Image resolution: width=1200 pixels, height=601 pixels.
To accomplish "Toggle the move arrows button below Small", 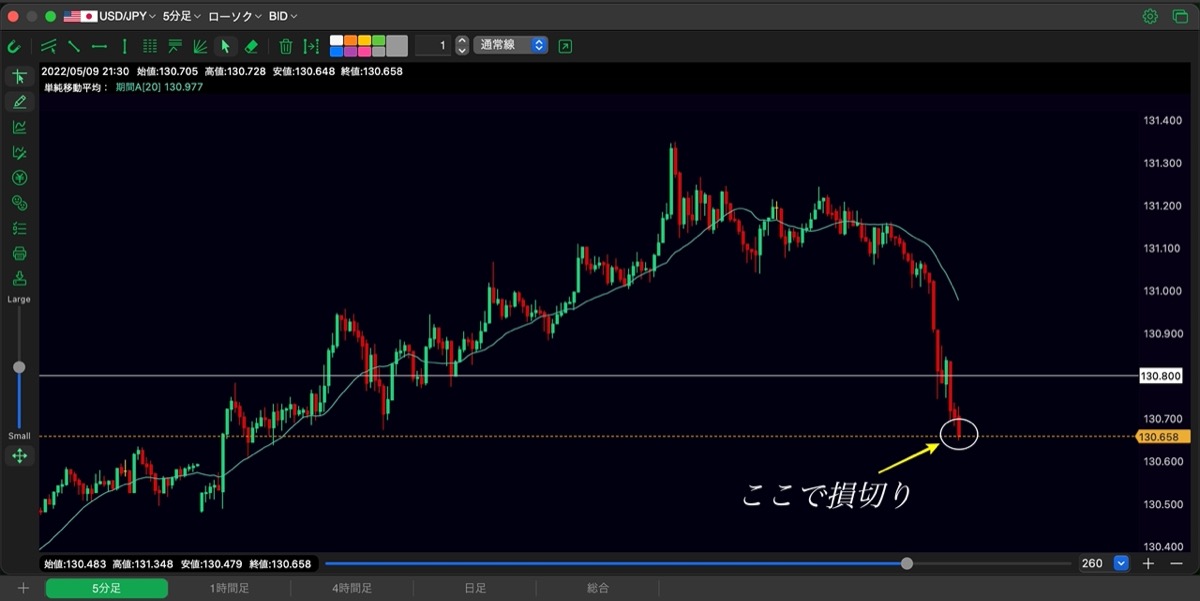I will point(19,456).
